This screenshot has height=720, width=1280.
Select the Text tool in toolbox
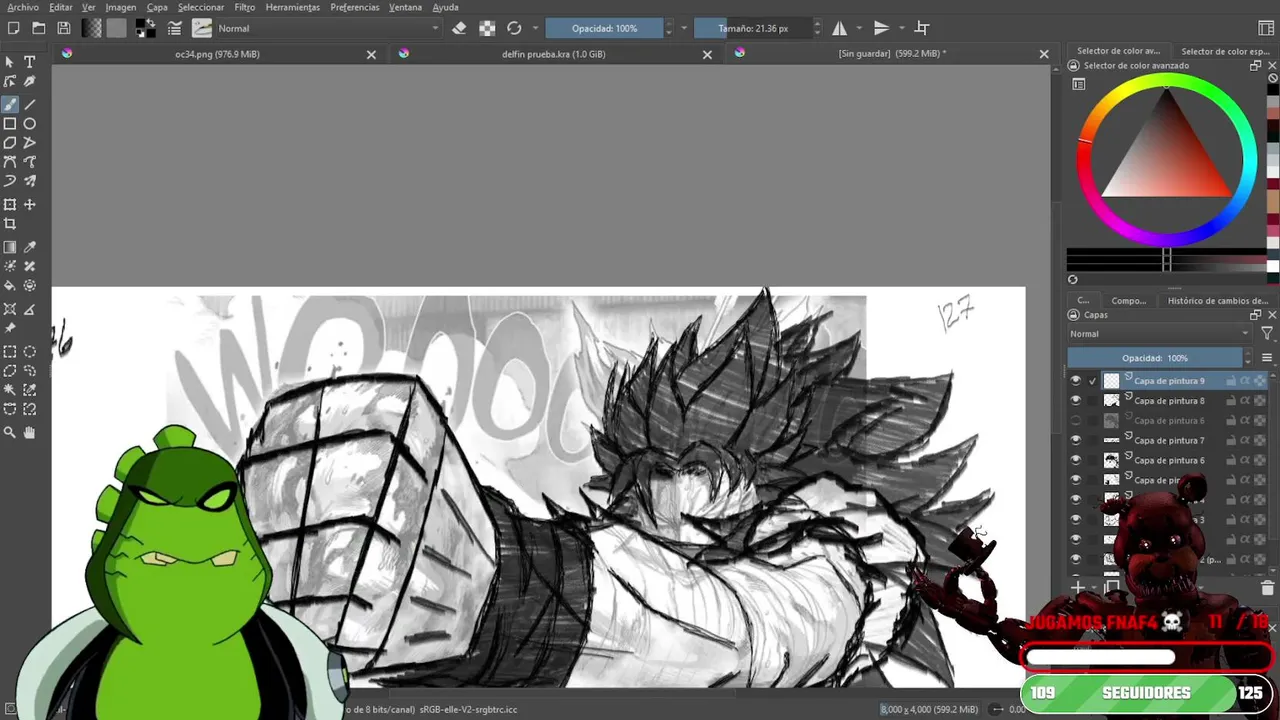tap(30, 62)
